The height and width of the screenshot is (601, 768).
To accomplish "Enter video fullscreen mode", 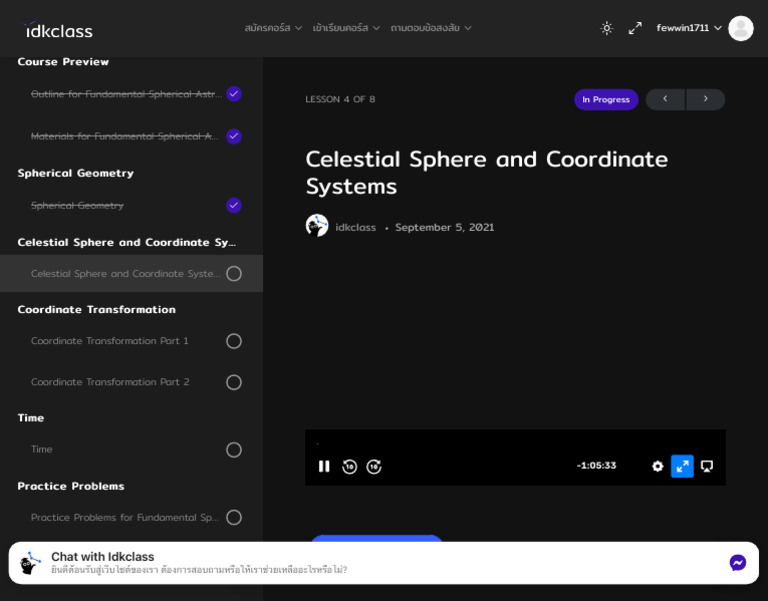I will tap(682, 466).
